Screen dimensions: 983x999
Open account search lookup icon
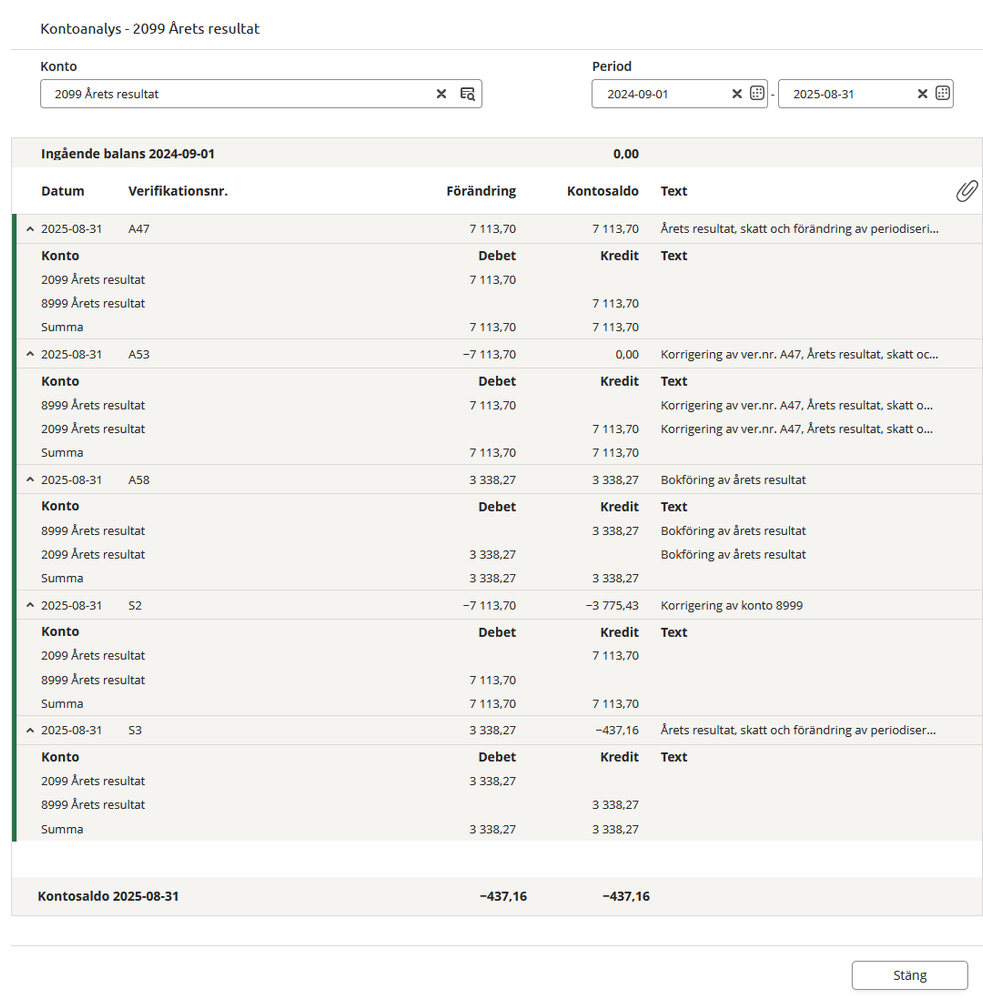(467, 94)
